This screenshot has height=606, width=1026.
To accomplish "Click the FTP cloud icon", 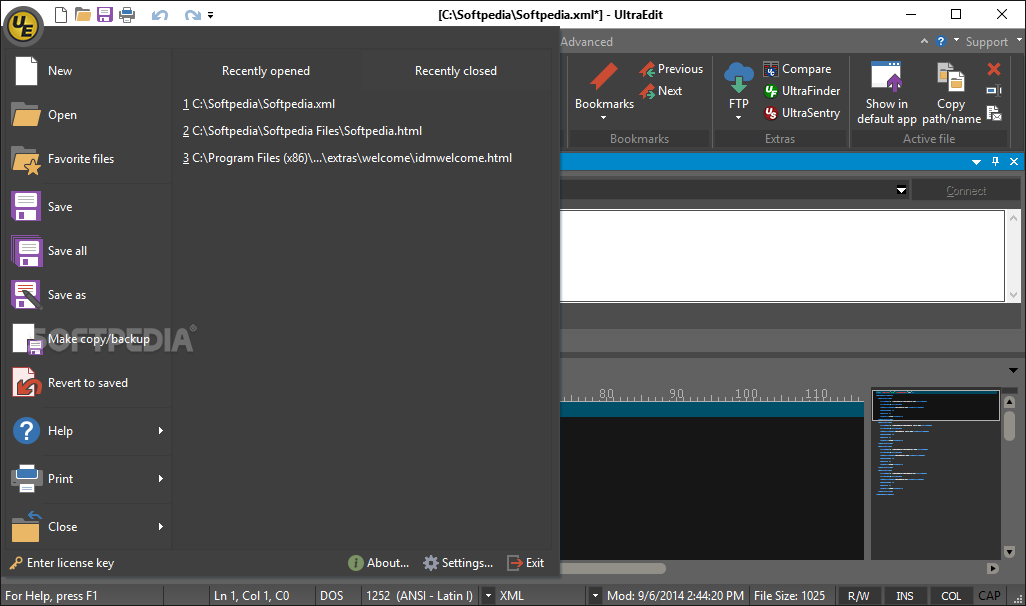I will click(x=739, y=77).
